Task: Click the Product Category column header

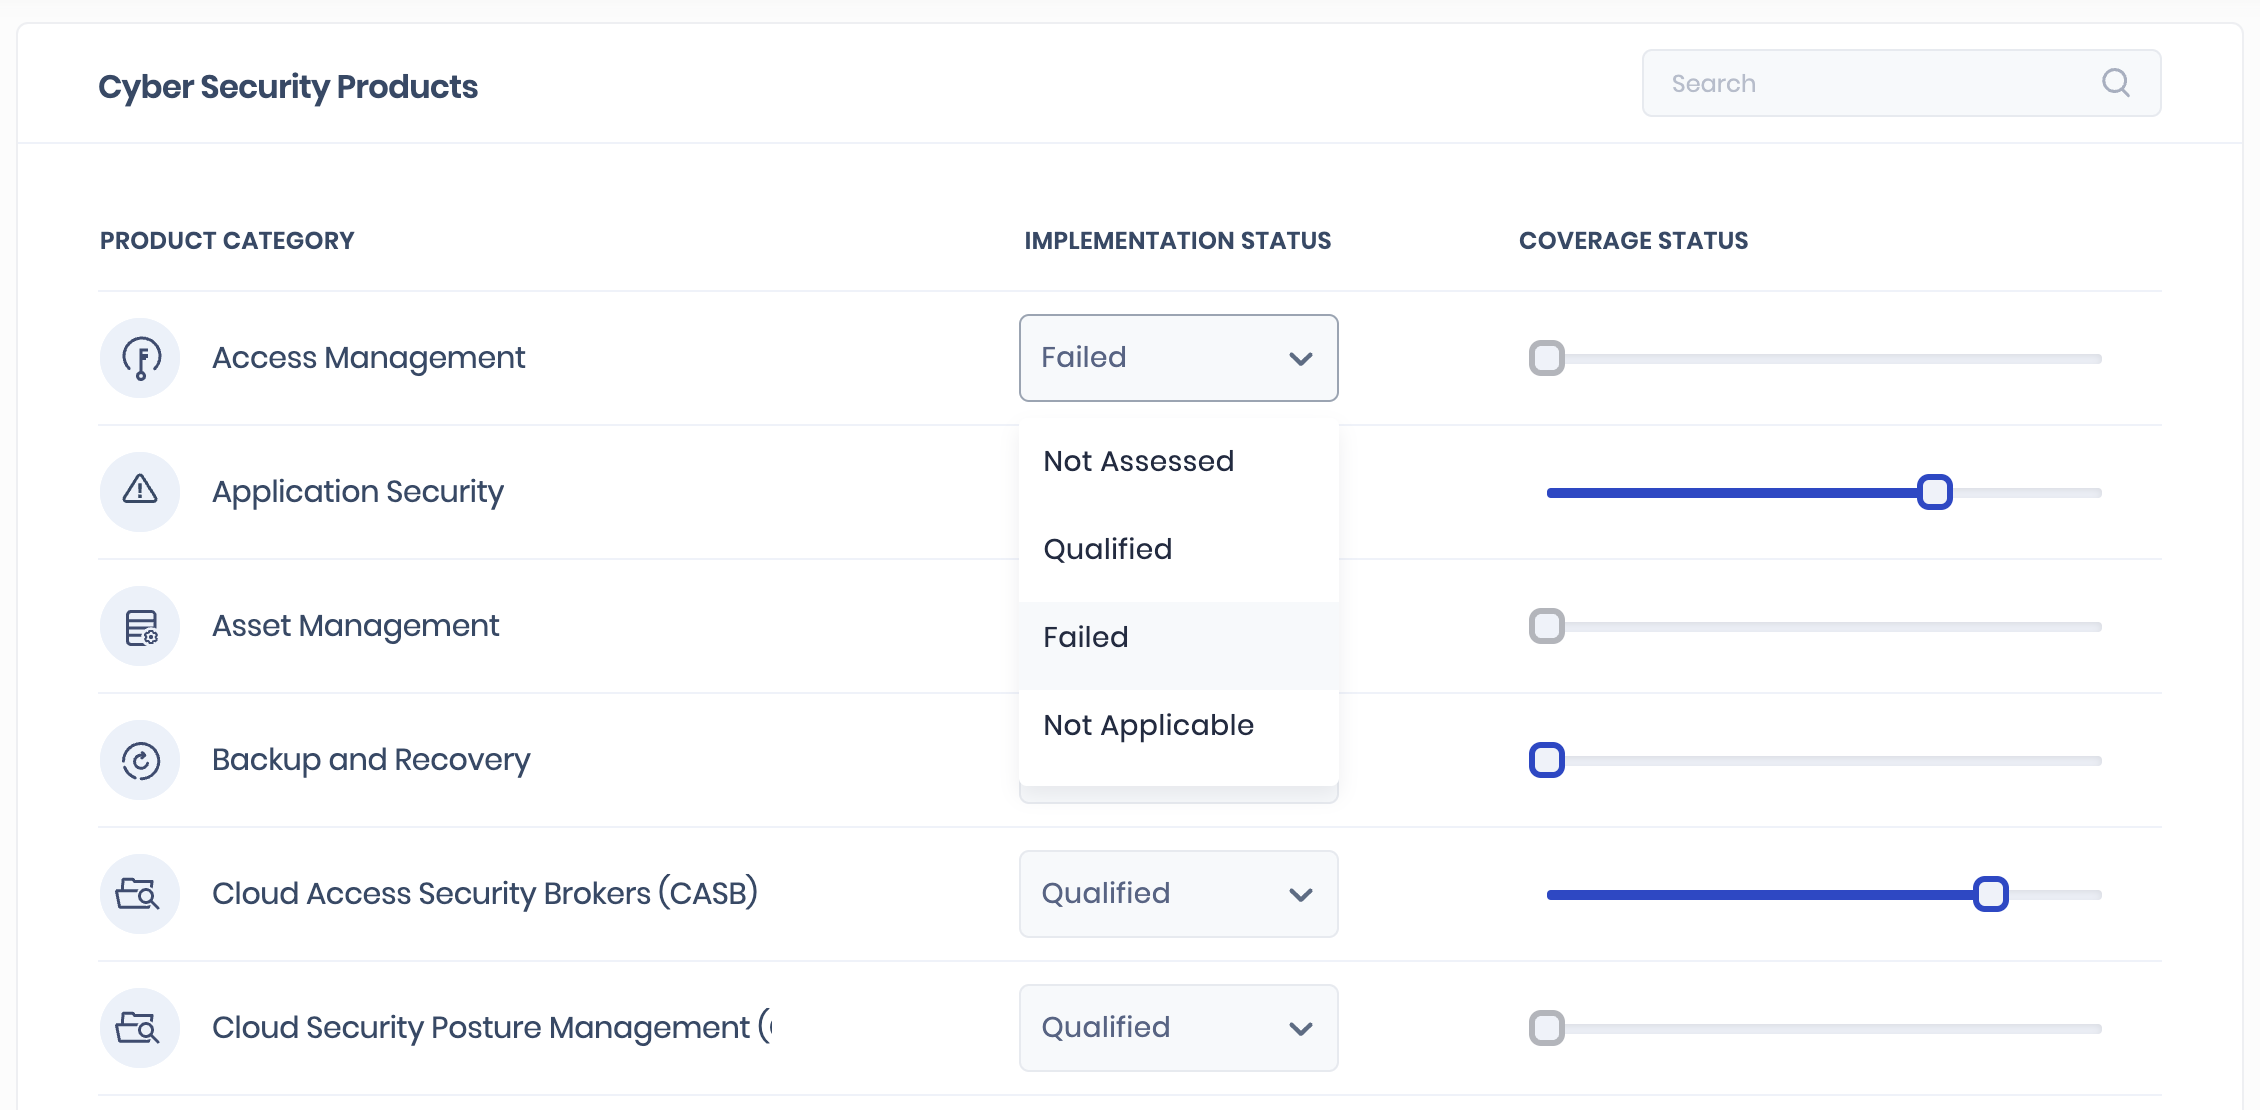Action: (x=227, y=241)
